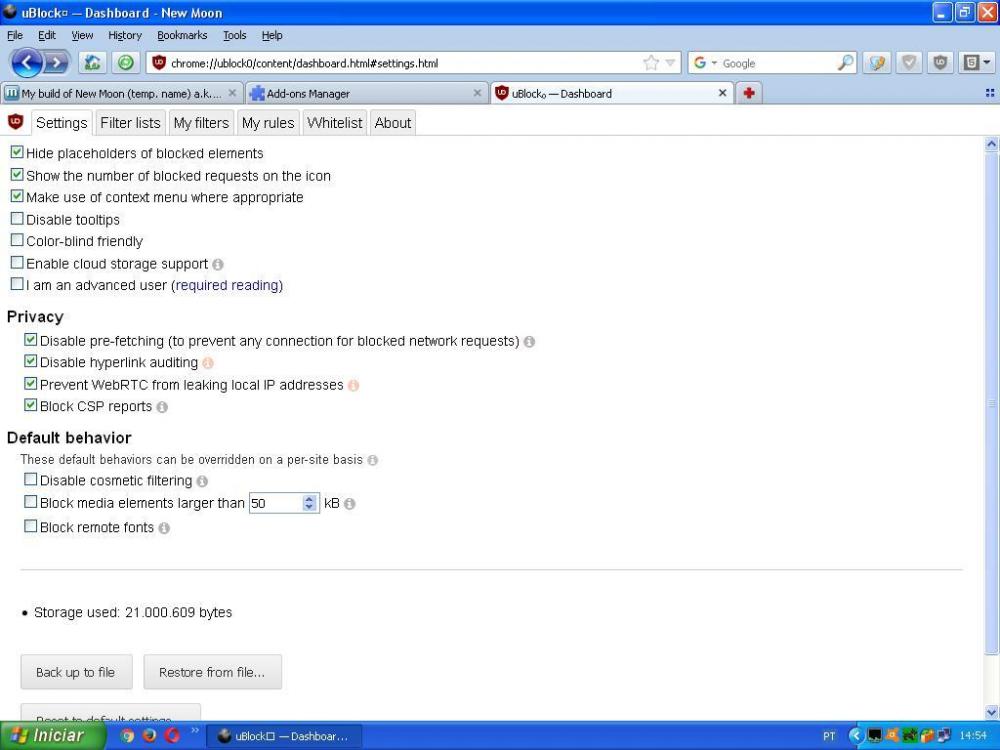This screenshot has width=1000, height=750.
Task: Open the Google search engine dropdown
Action: pos(705,63)
